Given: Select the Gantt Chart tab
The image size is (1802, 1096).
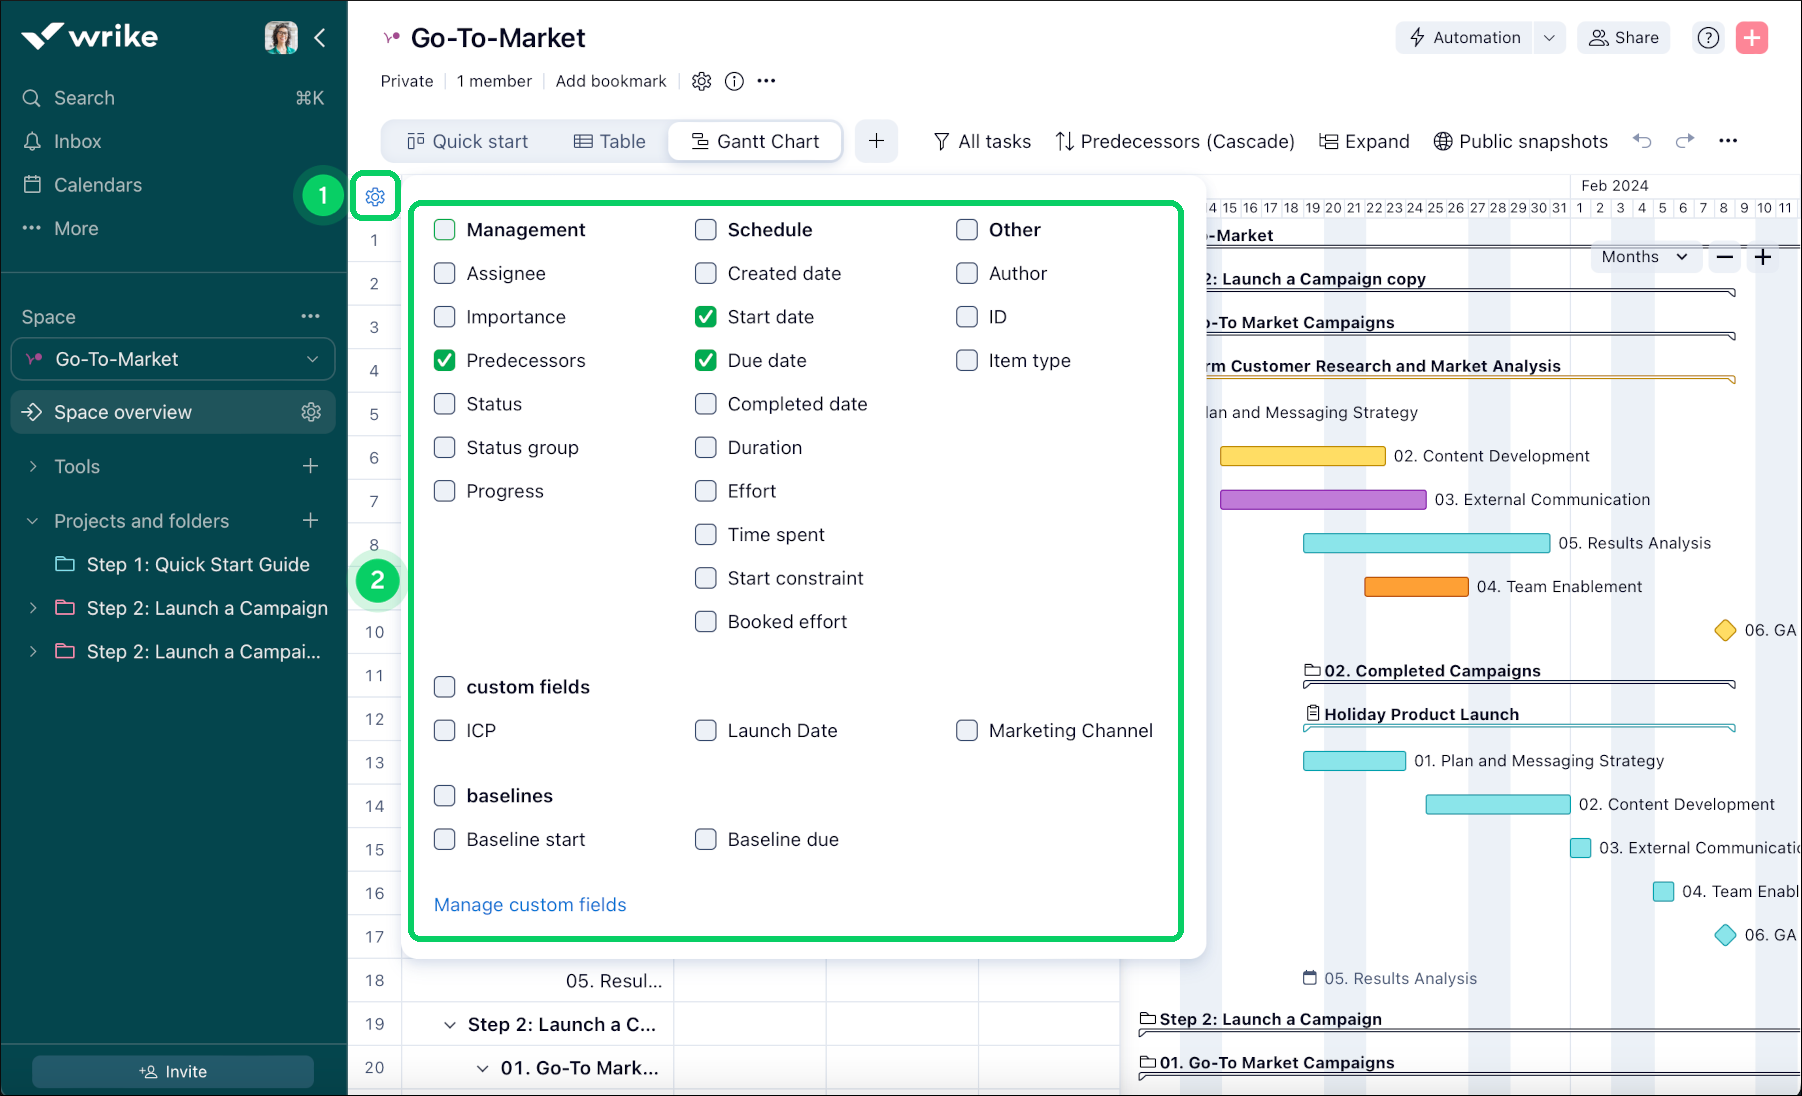Looking at the screenshot, I should click(x=755, y=141).
